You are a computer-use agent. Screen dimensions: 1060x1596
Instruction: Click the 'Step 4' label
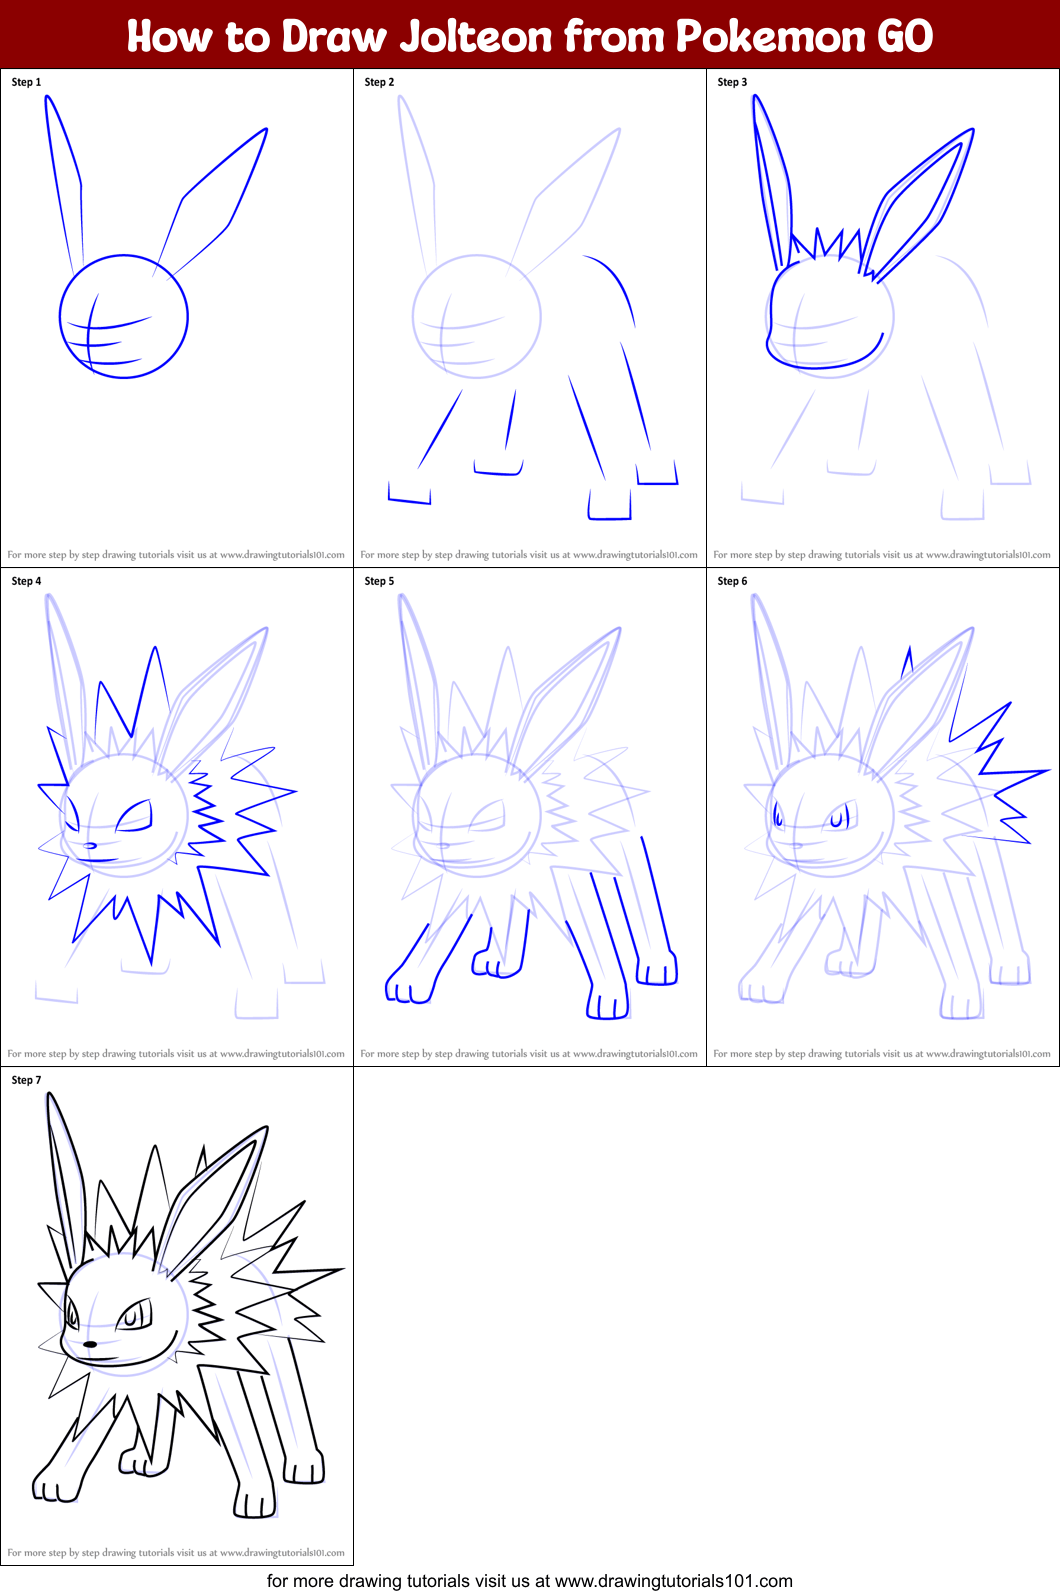pyautogui.click(x=27, y=581)
